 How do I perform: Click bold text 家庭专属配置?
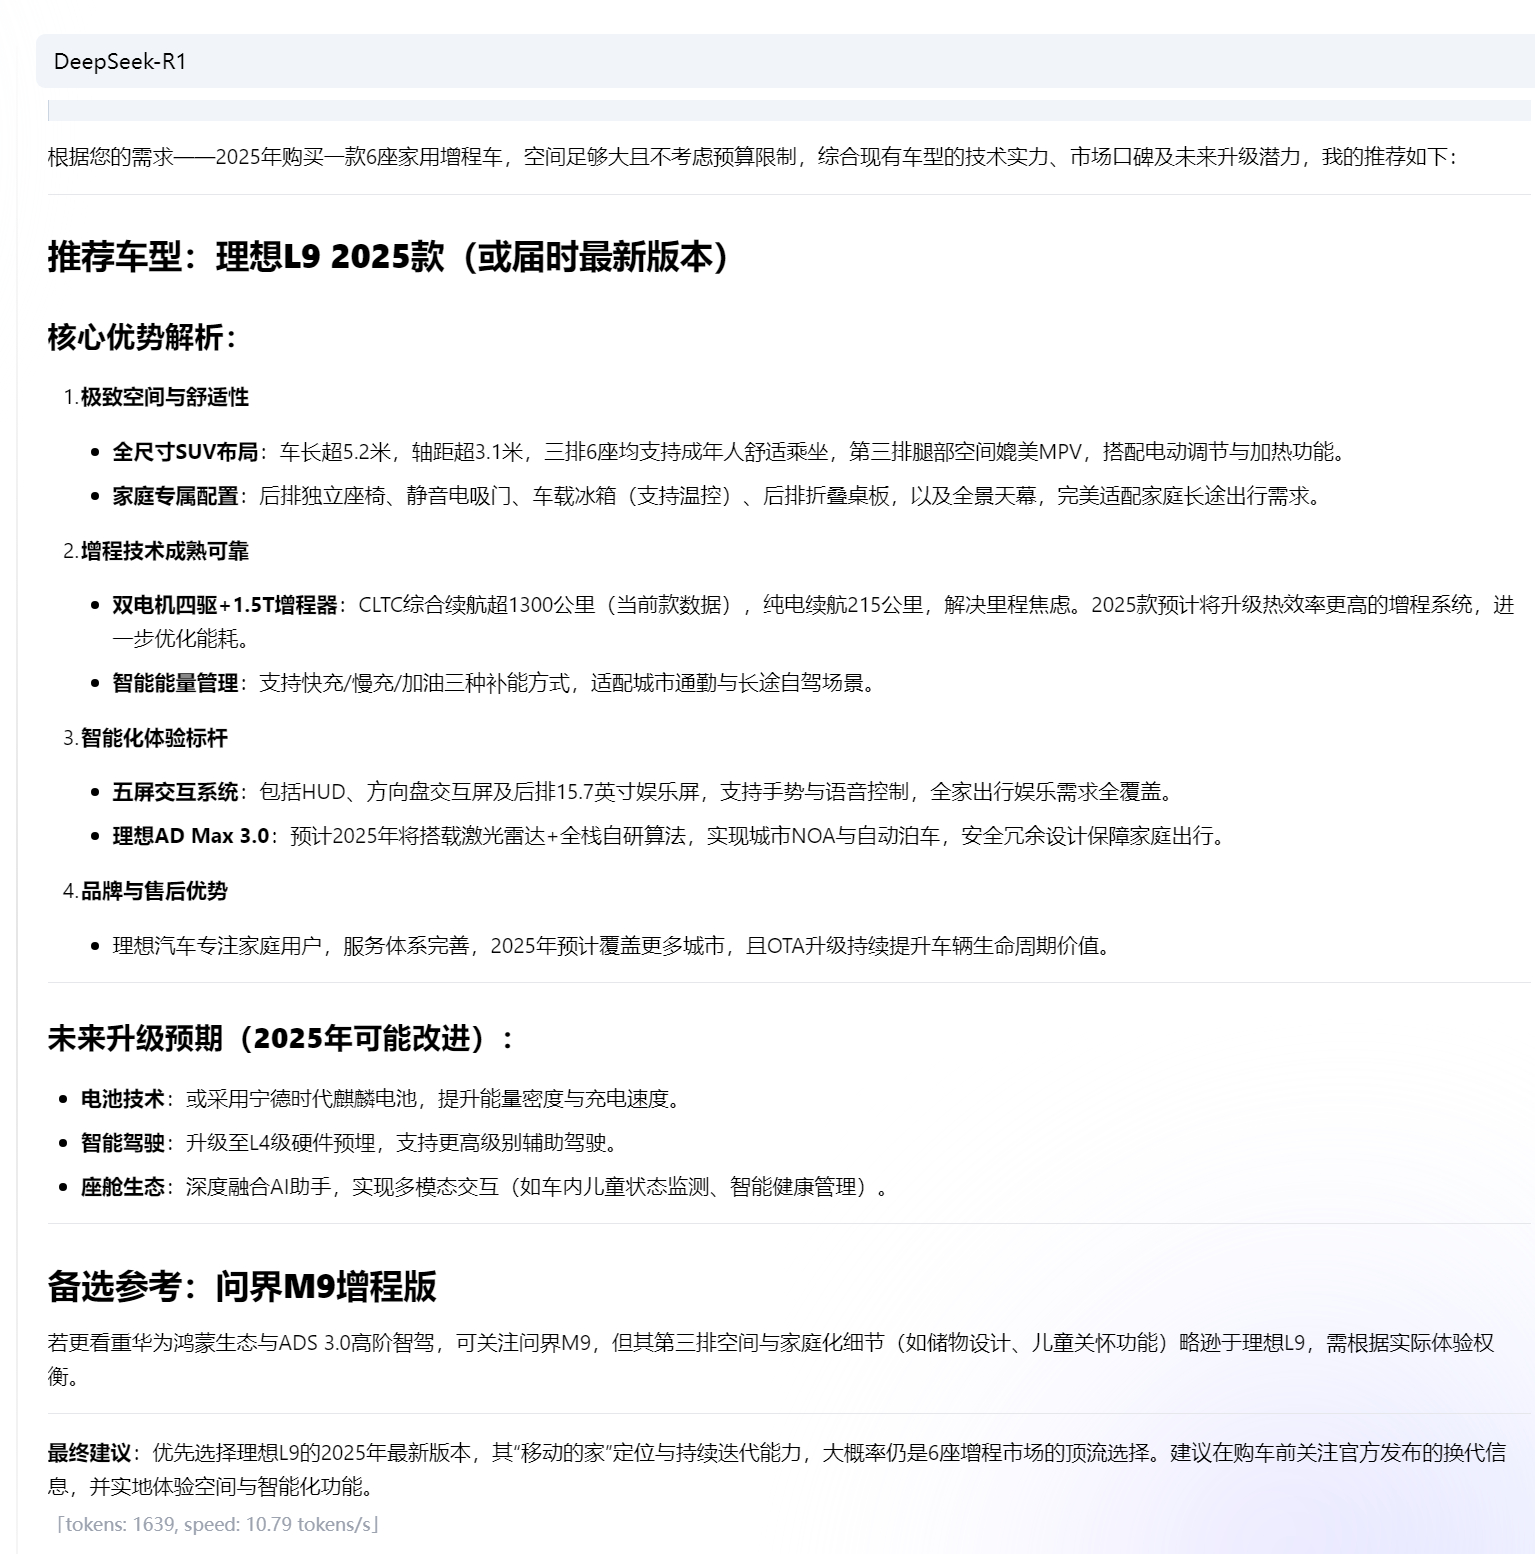click(x=175, y=496)
